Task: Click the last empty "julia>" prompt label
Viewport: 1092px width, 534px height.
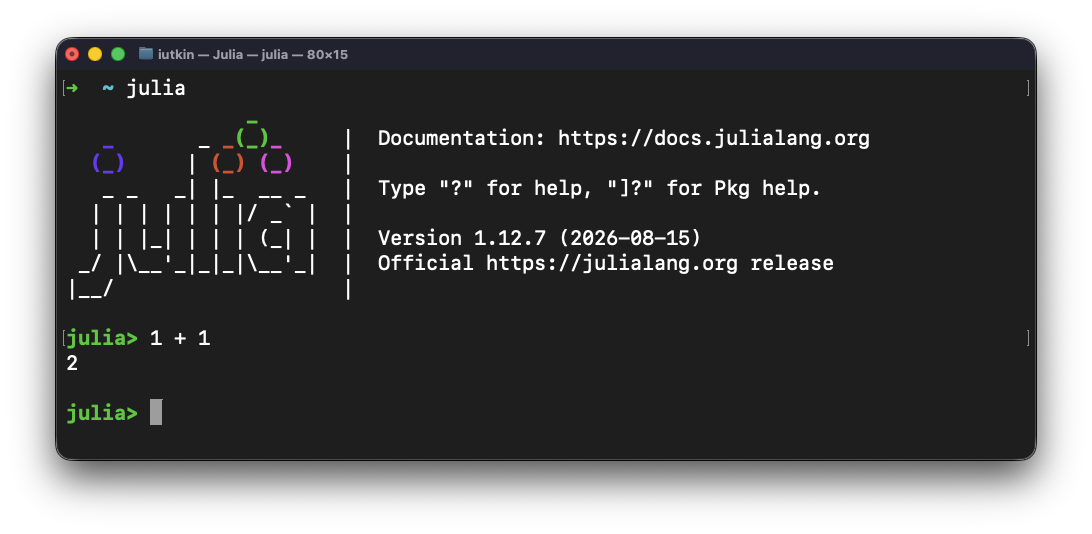Action: pyautogui.click(x=102, y=413)
